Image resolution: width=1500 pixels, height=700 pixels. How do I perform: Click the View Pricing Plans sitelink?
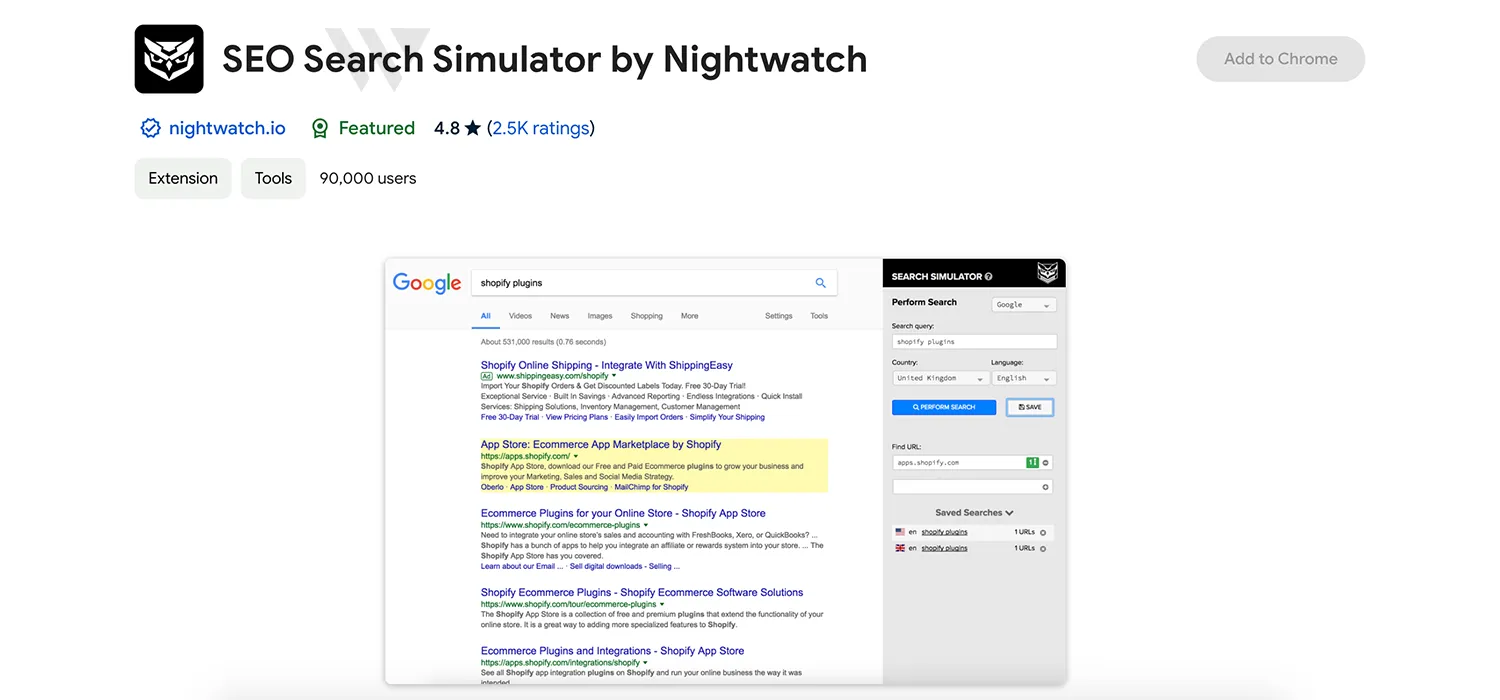tap(577, 417)
